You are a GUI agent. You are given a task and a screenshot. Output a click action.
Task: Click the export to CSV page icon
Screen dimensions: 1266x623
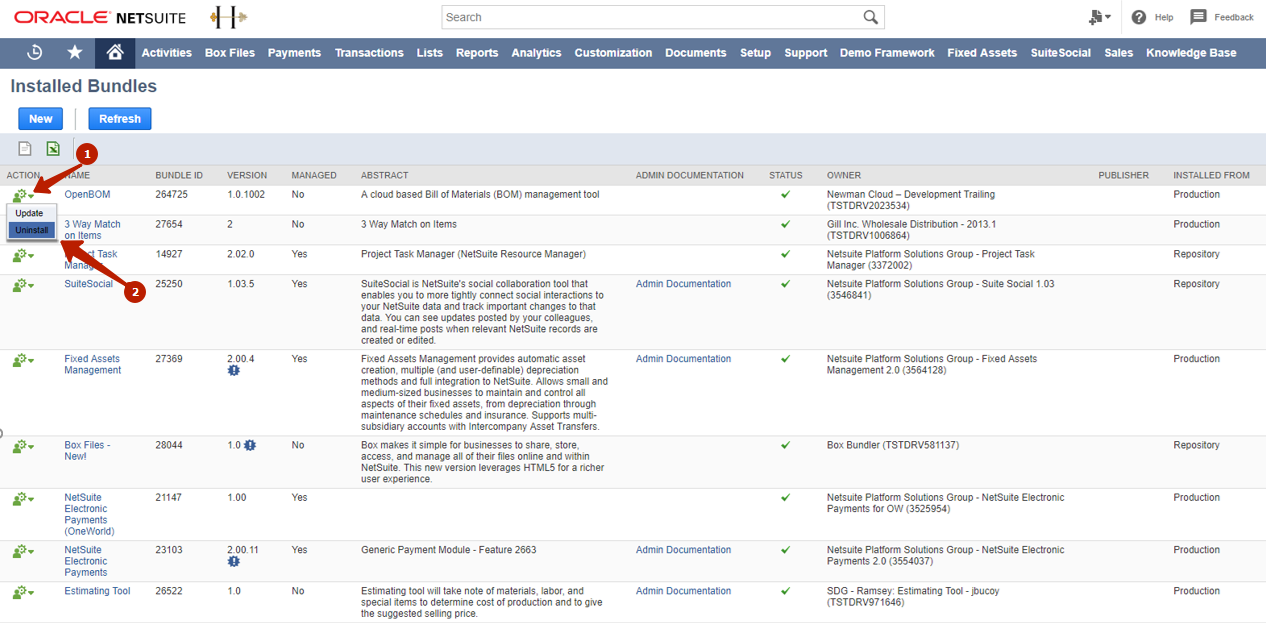coord(26,149)
